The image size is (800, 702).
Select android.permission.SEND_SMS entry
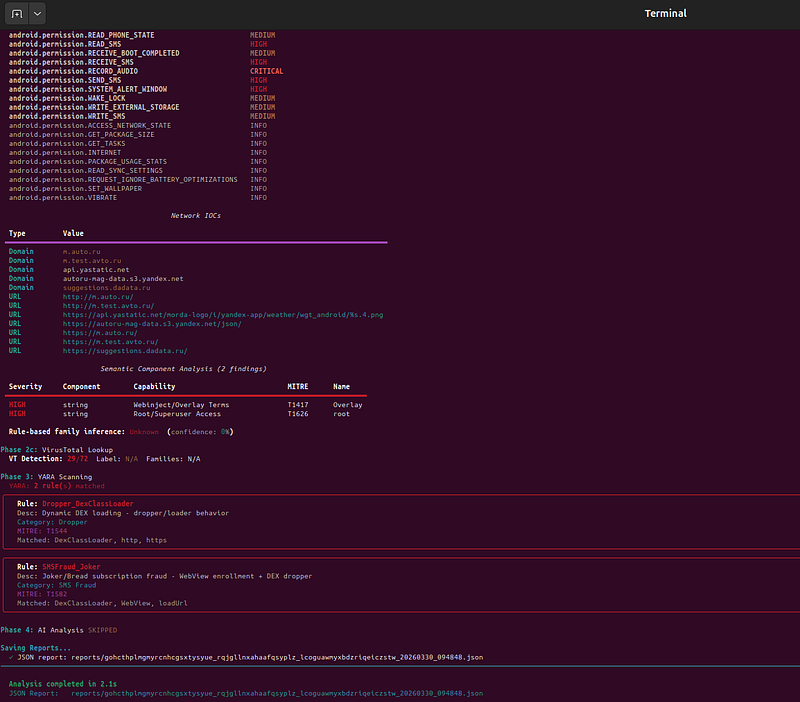pyautogui.click(x=65, y=81)
